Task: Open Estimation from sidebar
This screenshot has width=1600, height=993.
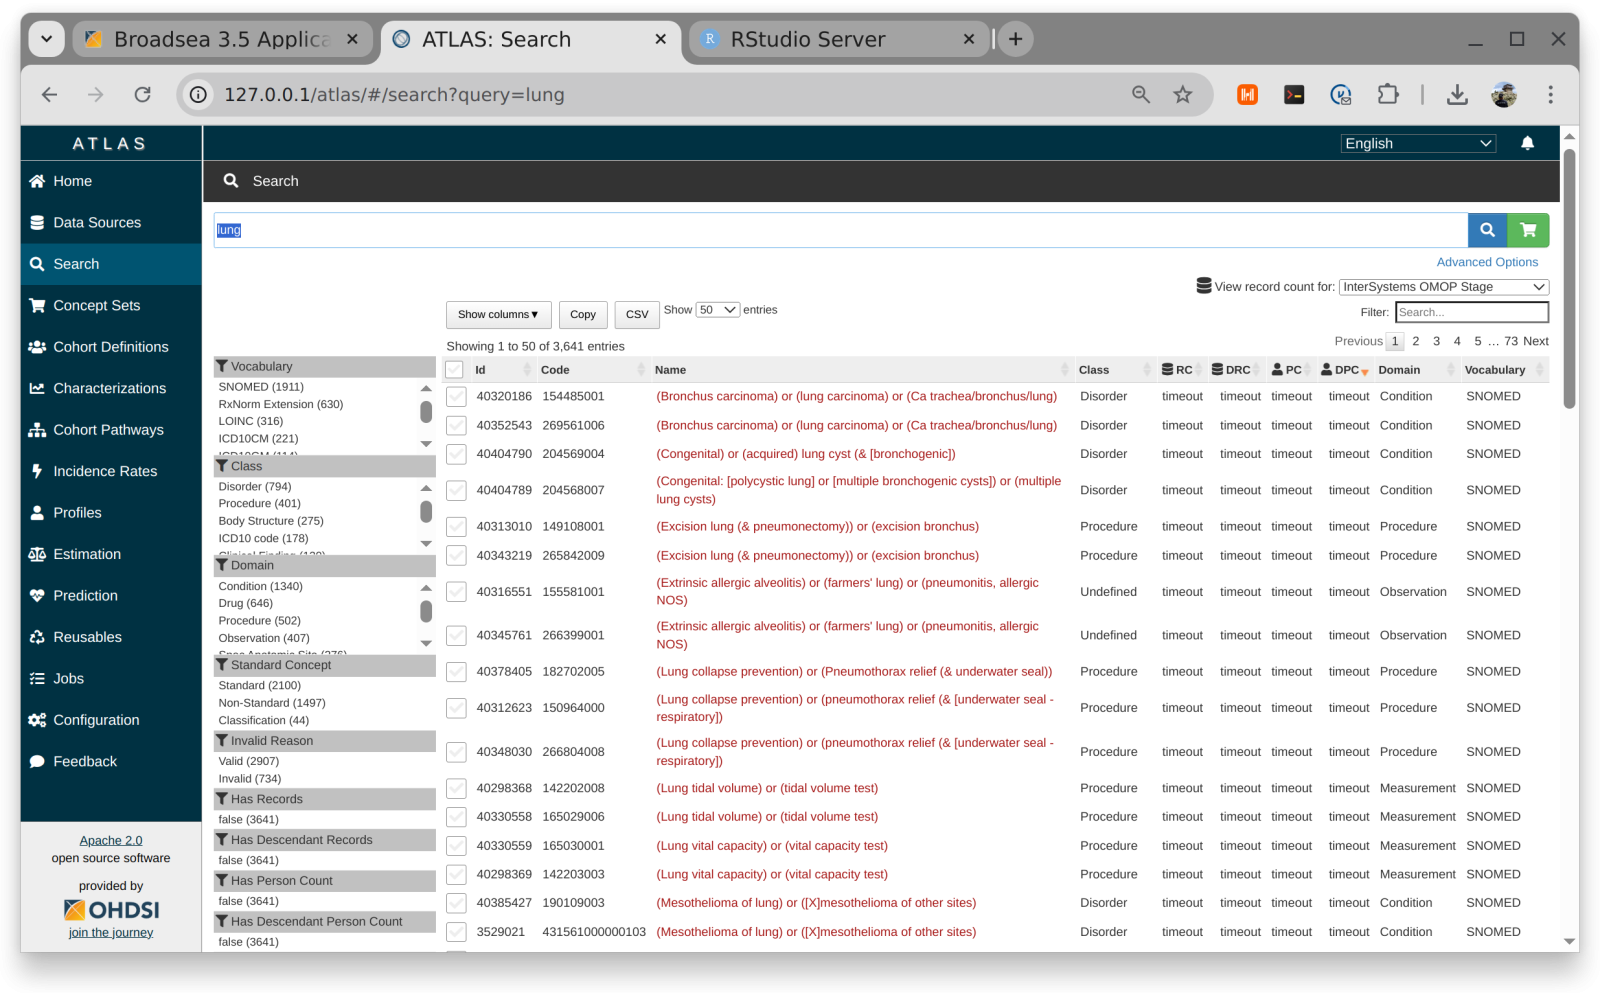Action: (x=87, y=554)
